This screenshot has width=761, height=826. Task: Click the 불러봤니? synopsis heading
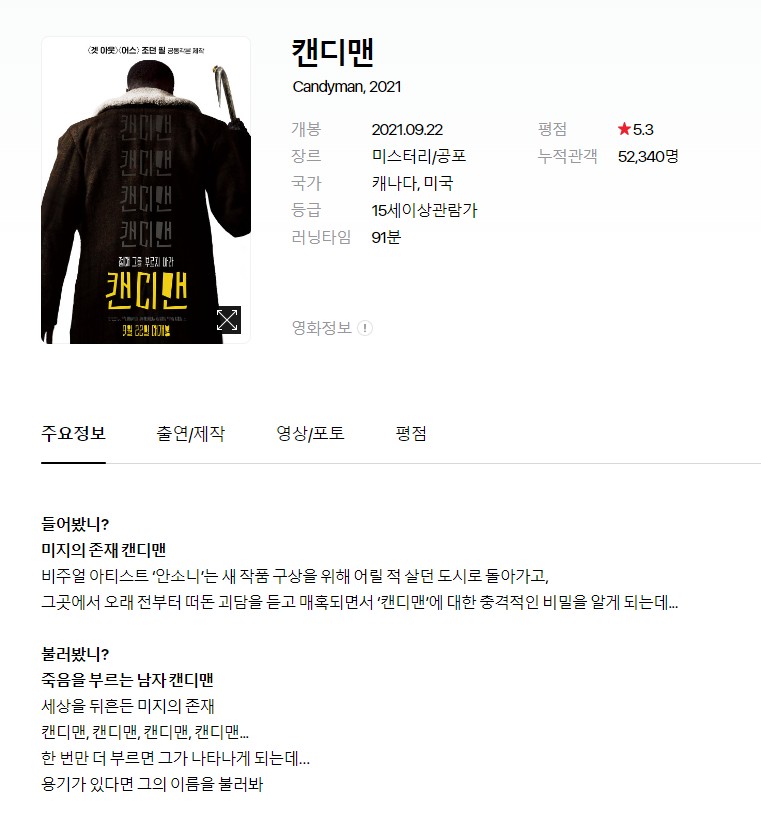75,654
